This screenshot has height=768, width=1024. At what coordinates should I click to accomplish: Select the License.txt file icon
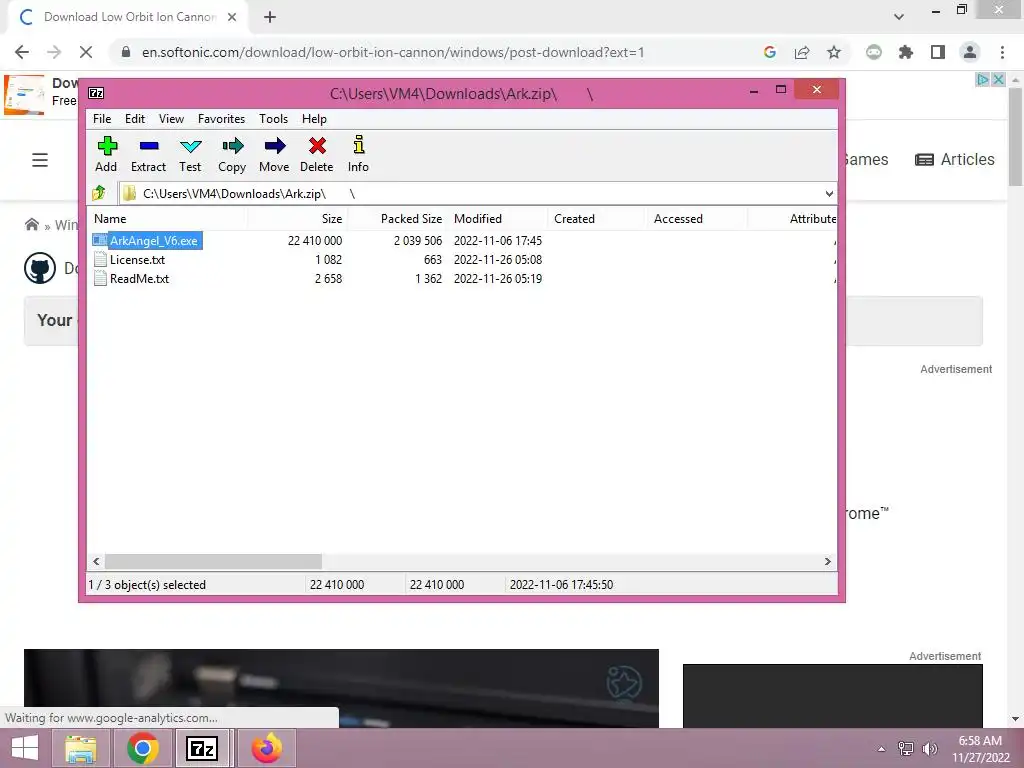pyautogui.click(x=100, y=259)
